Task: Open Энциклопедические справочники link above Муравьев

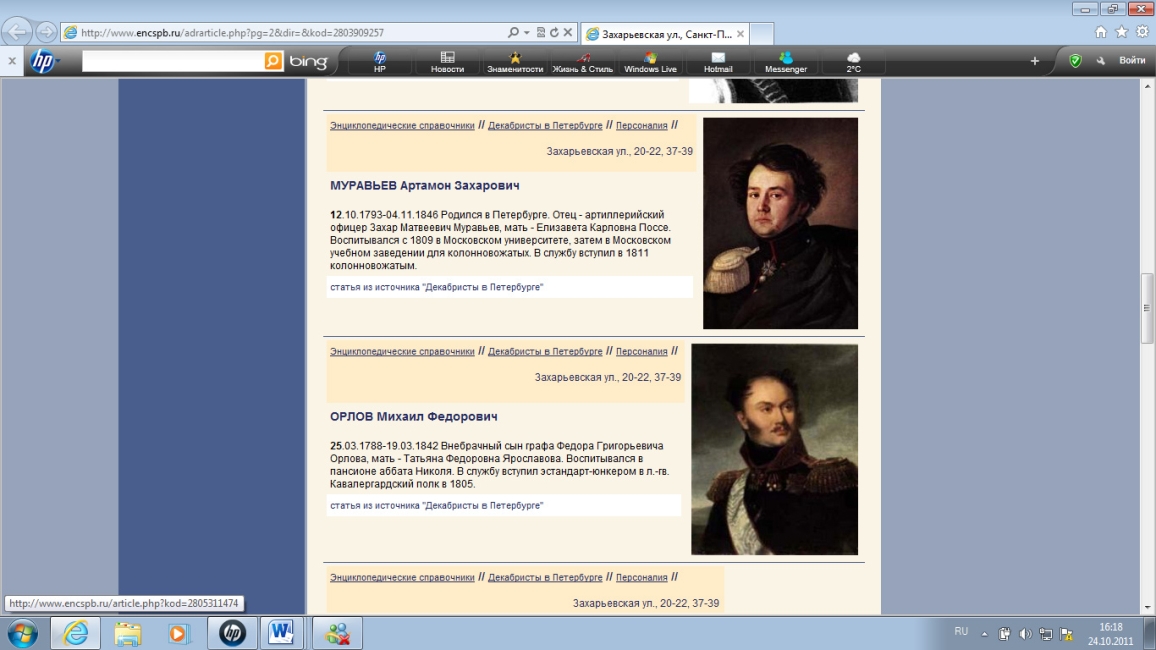Action: [402, 125]
